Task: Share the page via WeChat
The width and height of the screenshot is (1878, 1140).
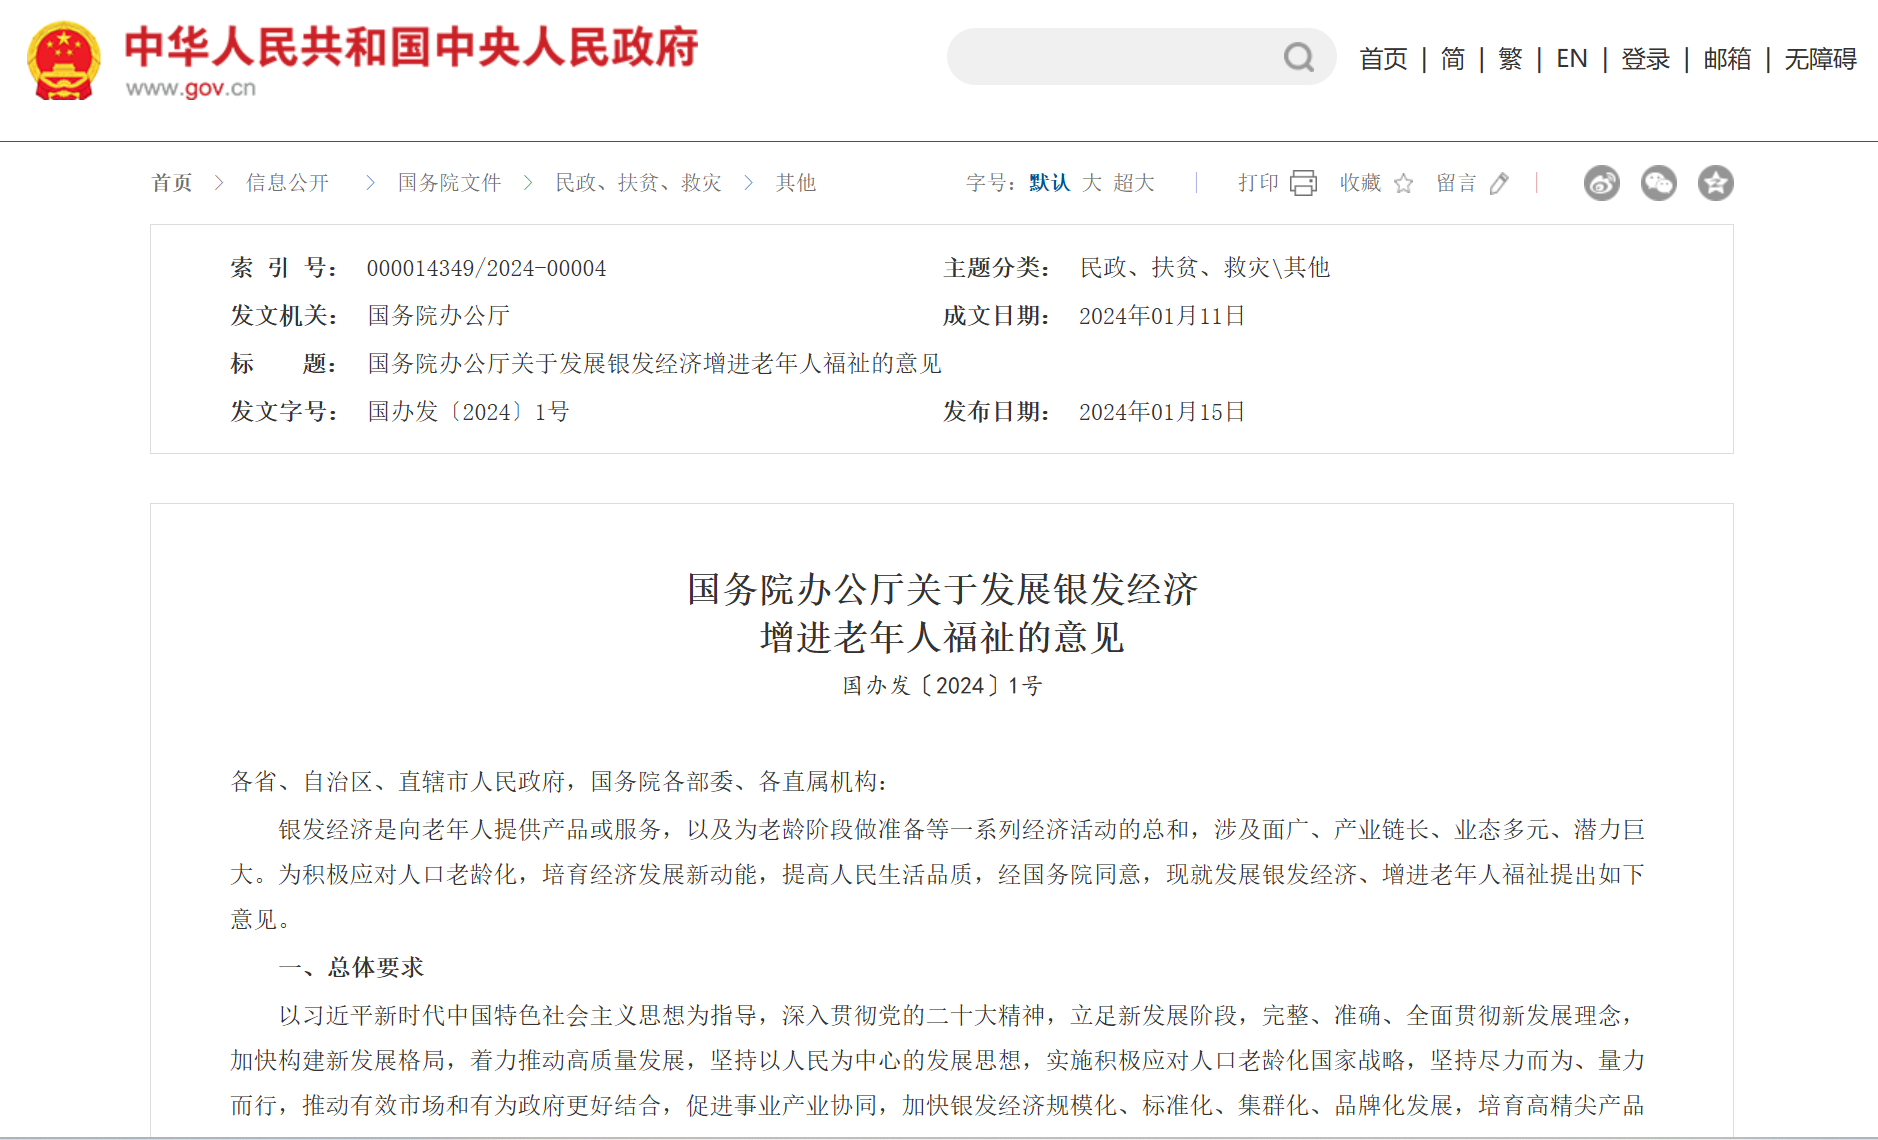Action: point(1658,183)
